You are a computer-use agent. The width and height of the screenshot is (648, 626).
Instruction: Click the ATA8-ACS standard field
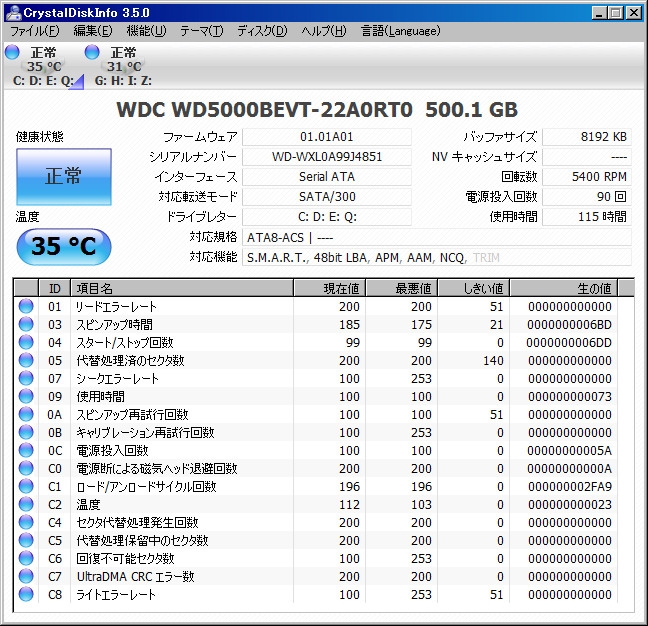[x=436, y=238]
